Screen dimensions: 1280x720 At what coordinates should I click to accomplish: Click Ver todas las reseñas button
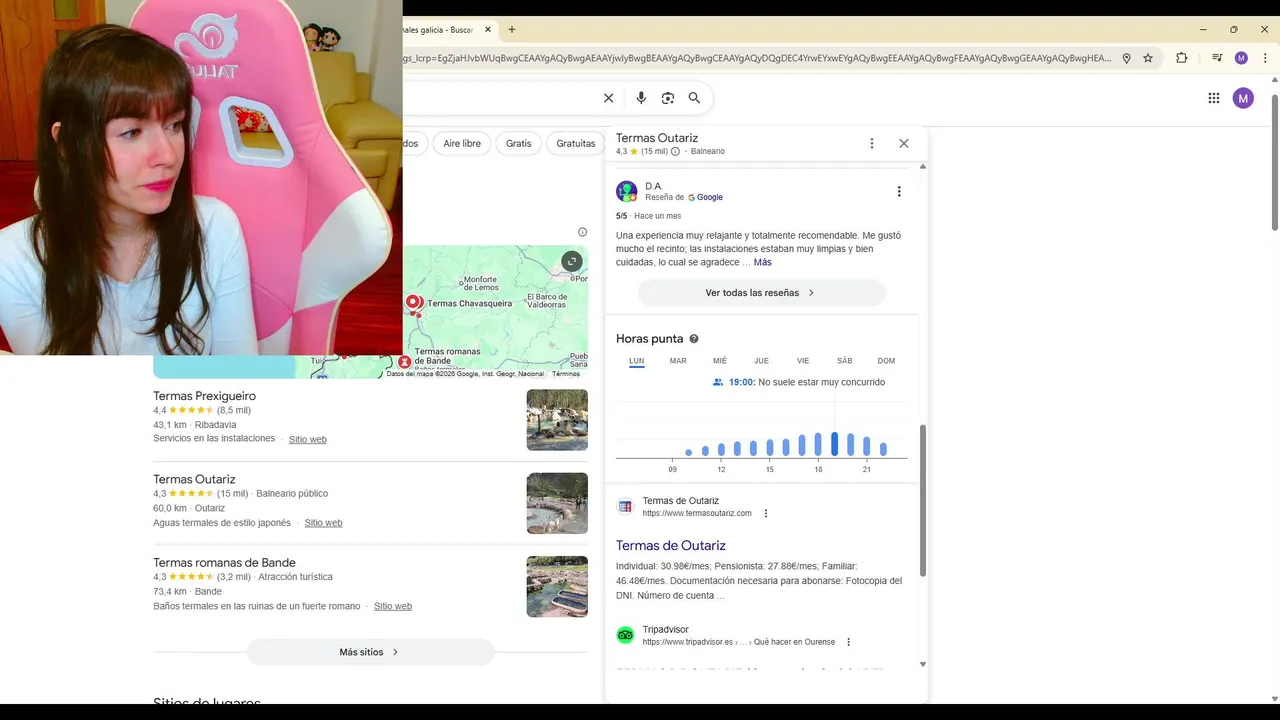[762, 293]
